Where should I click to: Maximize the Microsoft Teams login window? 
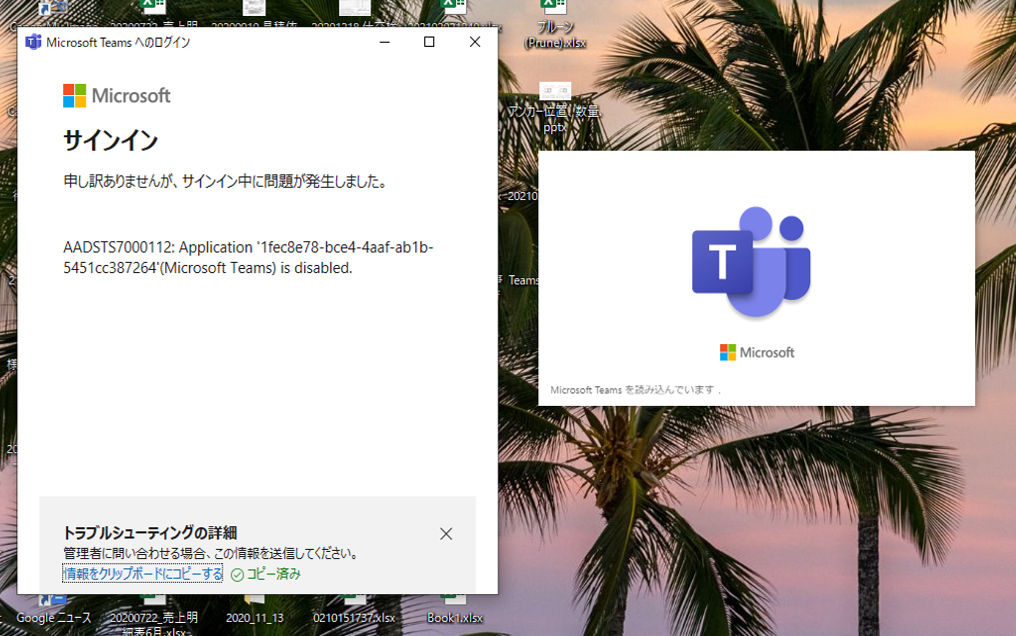[429, 42]
